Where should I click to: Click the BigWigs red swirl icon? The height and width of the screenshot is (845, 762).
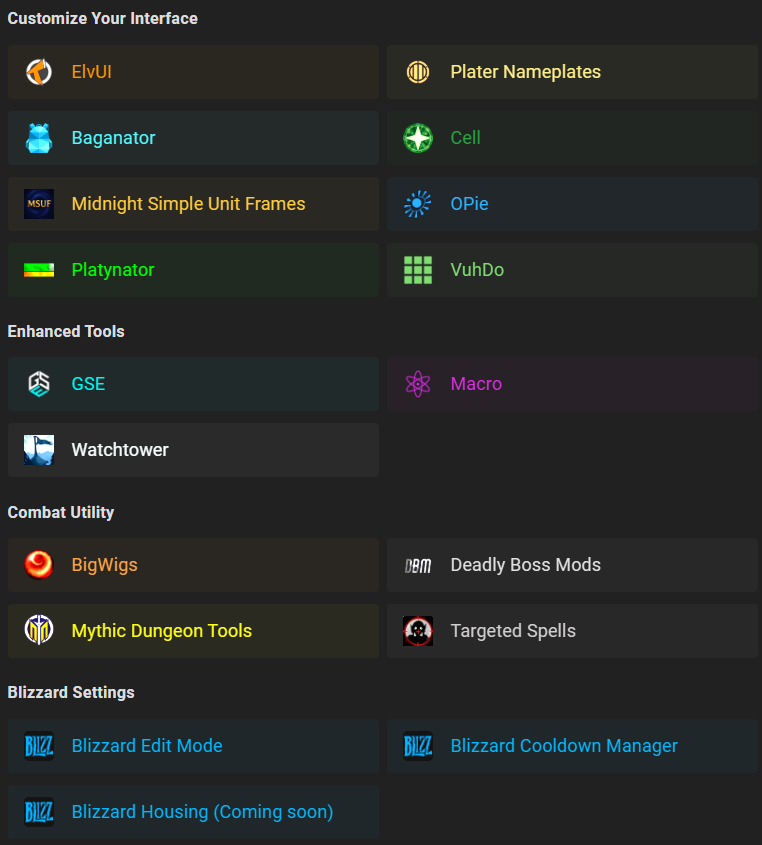(x=39, y=565)
